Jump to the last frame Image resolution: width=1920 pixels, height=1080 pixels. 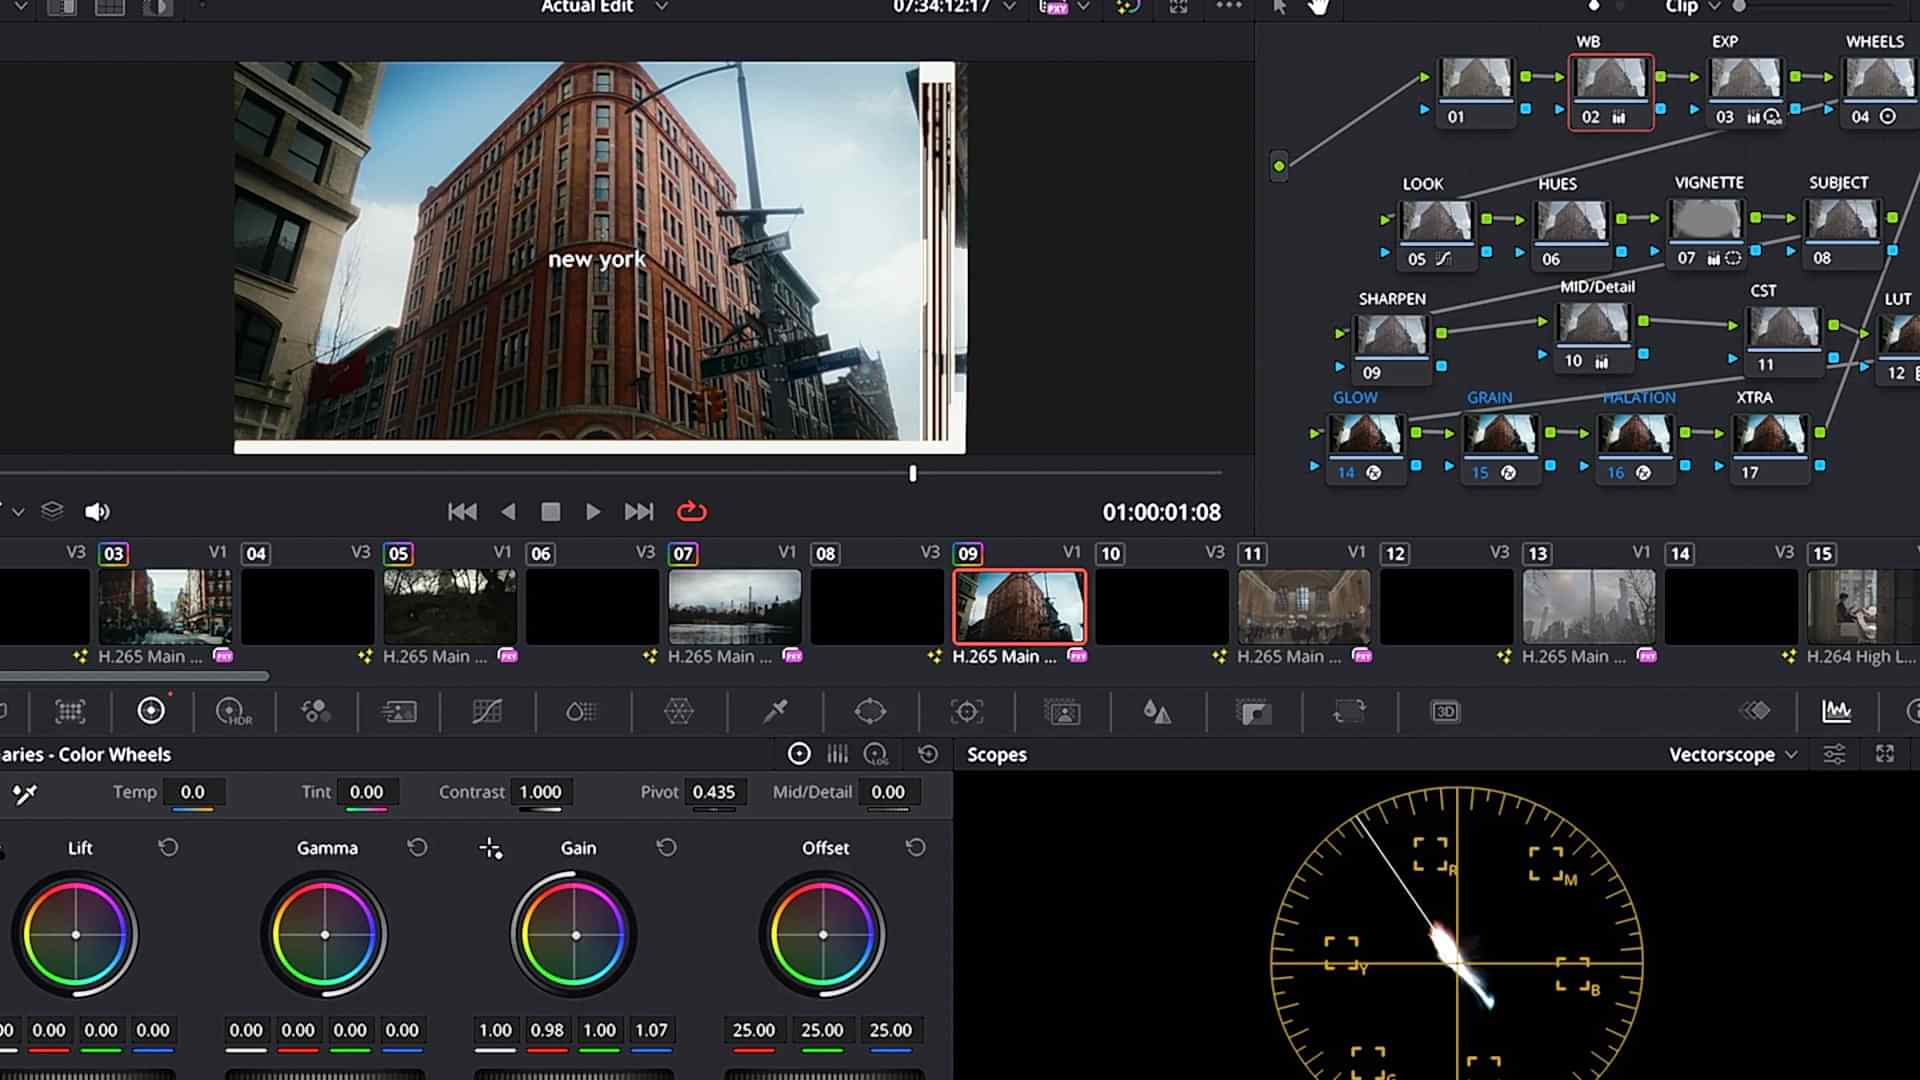639,512
